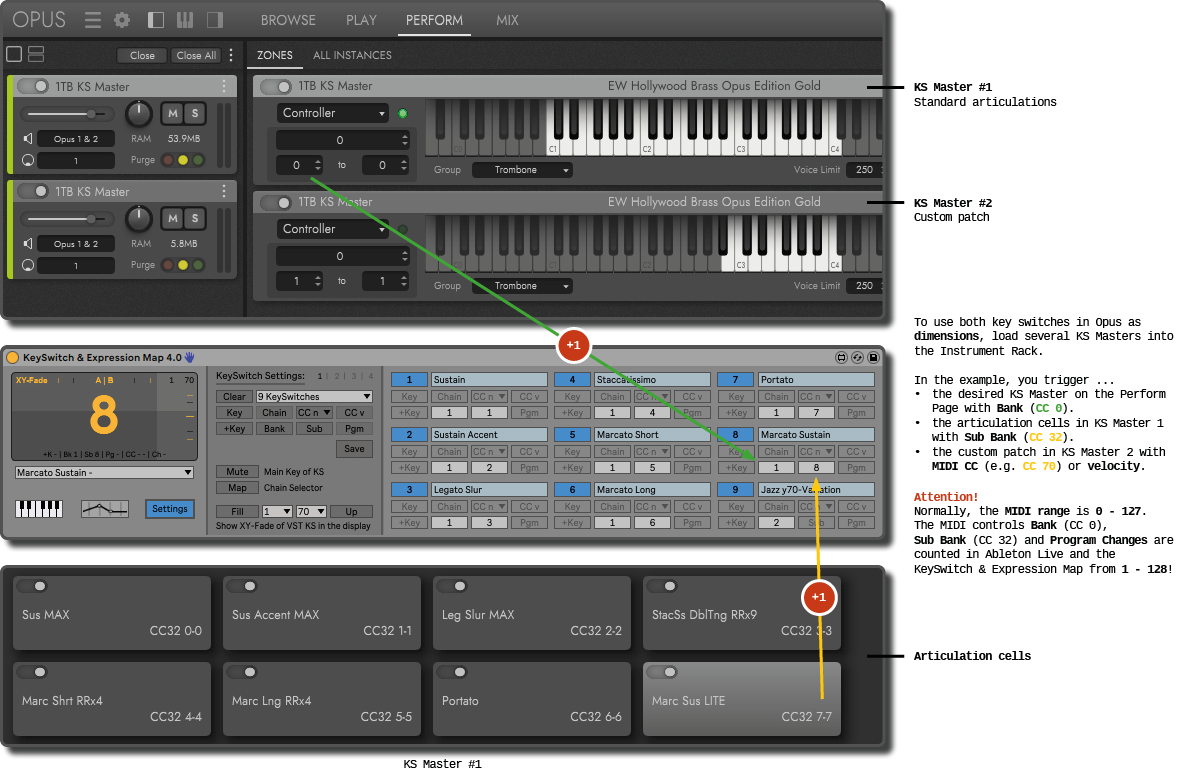Viewport: 1178px width, 773px height.
Task: Click Clear in KeySwitch Settings
Action: pyautogui.click(x=234, y=397)
